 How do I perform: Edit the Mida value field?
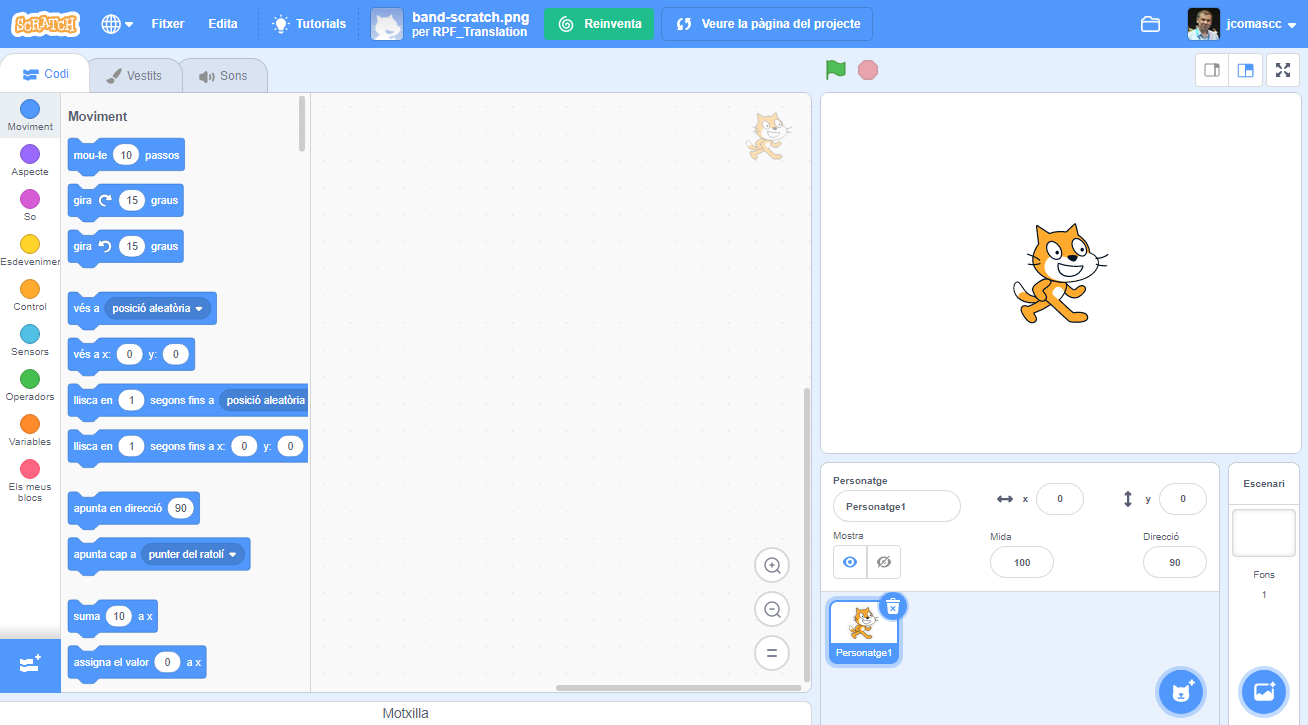1021,562
